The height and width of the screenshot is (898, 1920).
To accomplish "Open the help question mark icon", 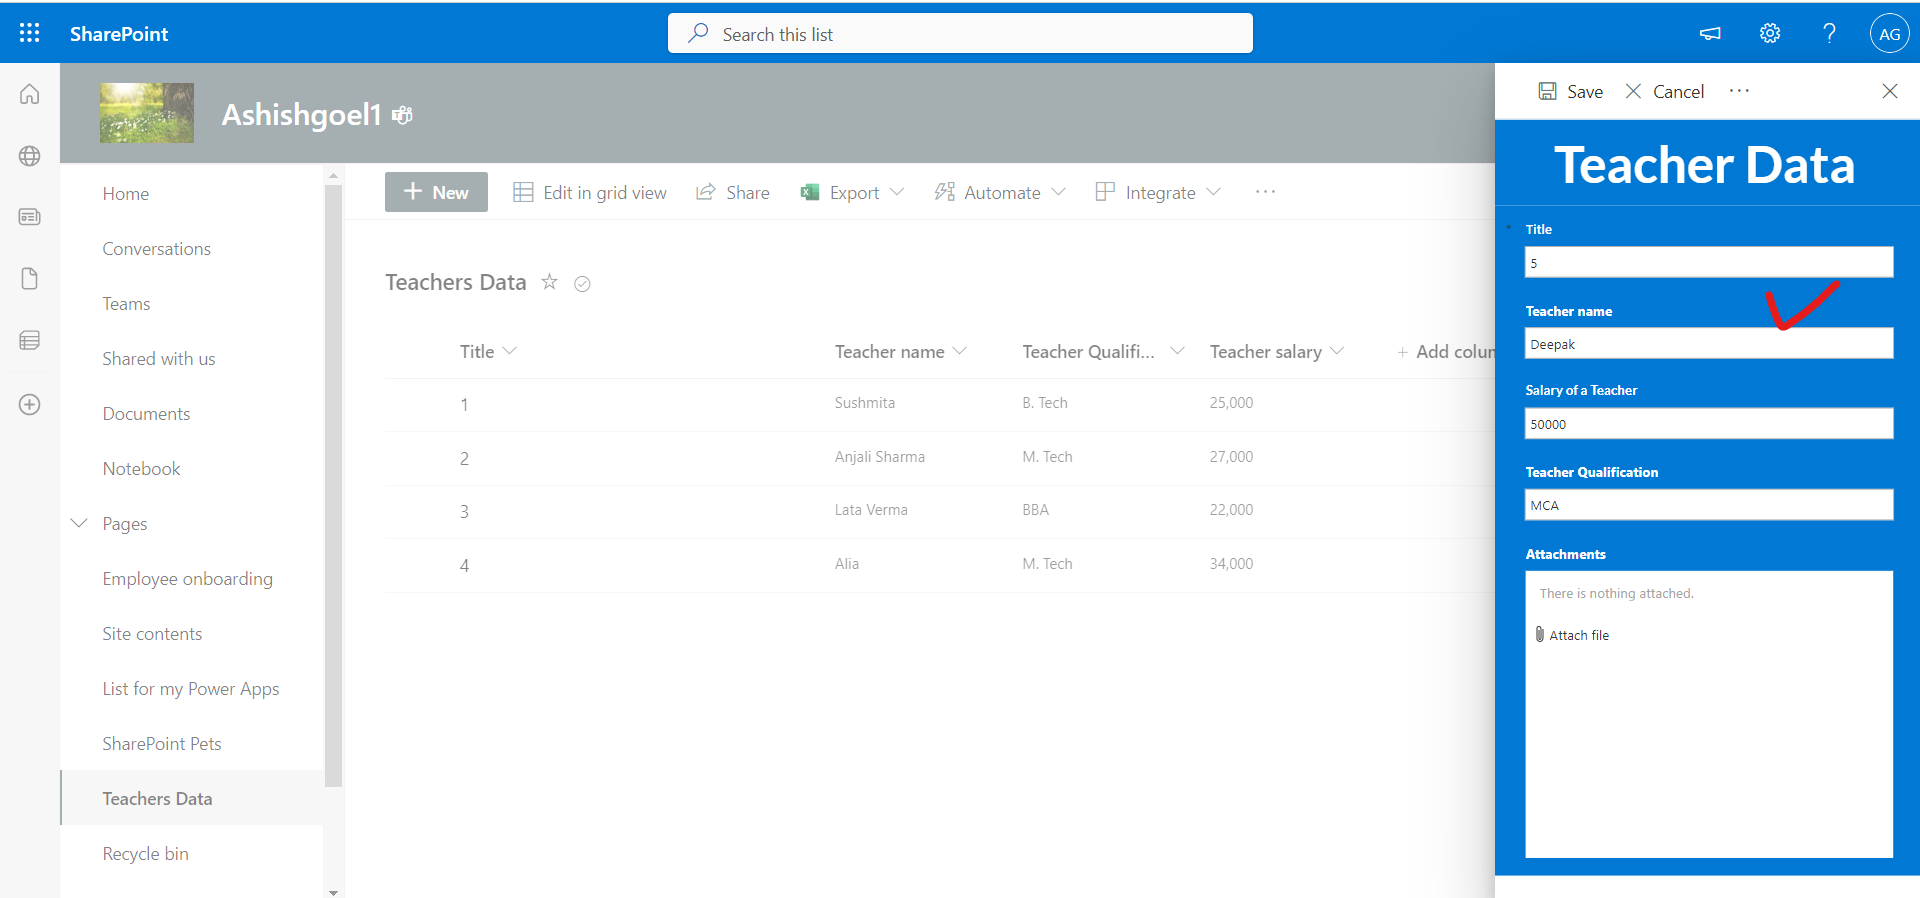I will [1829, 33].
